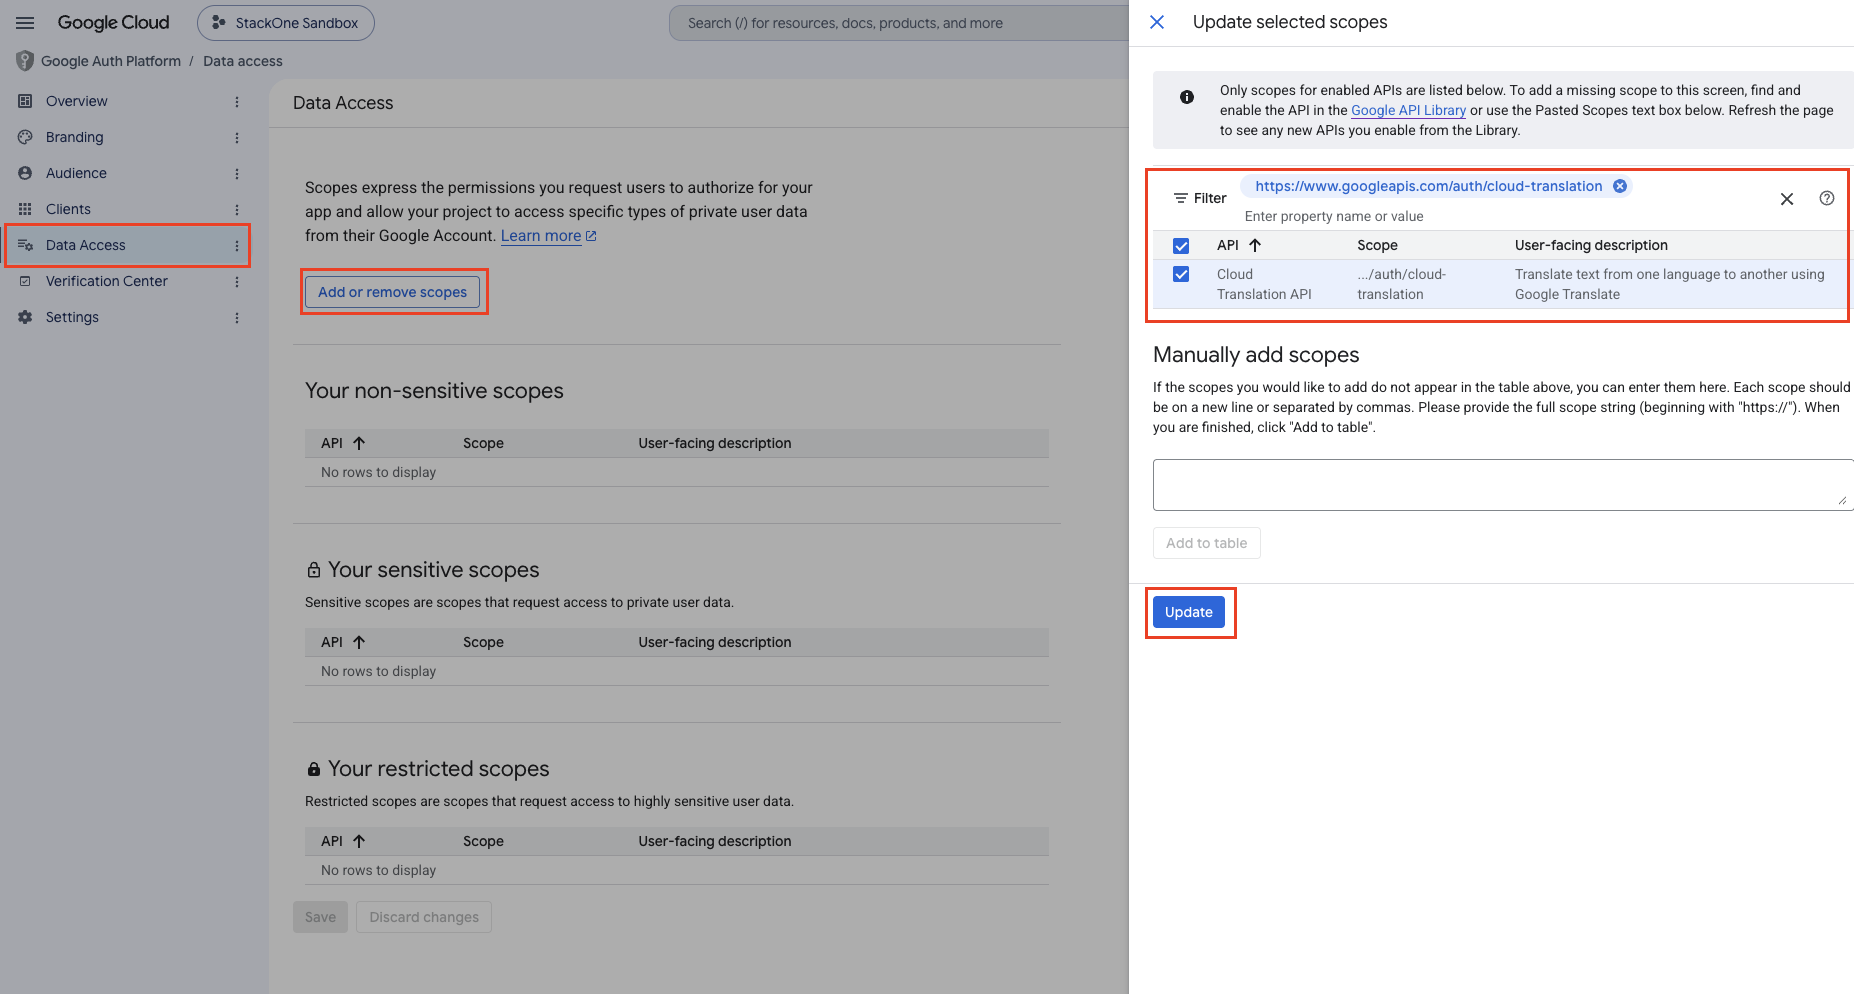Click the restricted scopes Scope column header
This screenshot has height=994, width=1854.
[483, 841]
